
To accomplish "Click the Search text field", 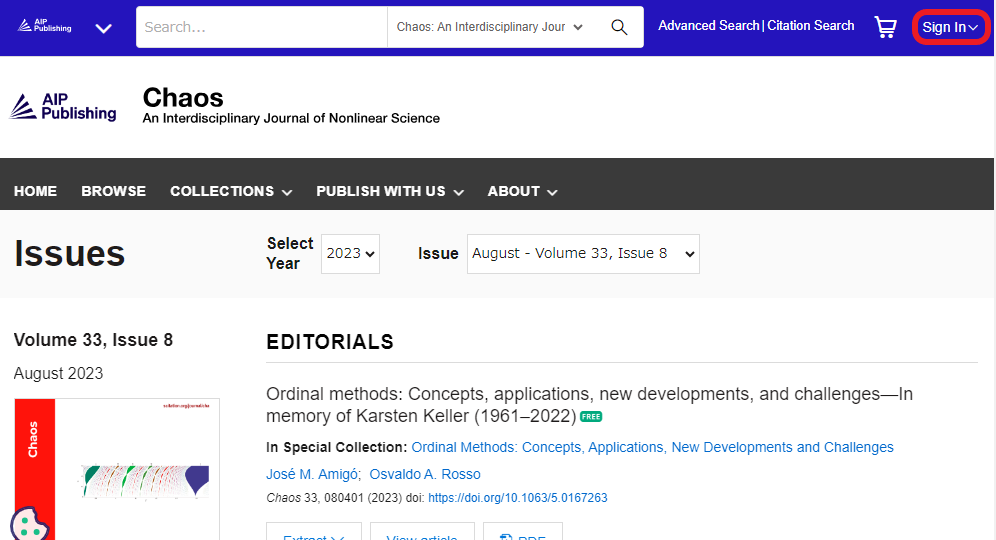I will 261,27.
